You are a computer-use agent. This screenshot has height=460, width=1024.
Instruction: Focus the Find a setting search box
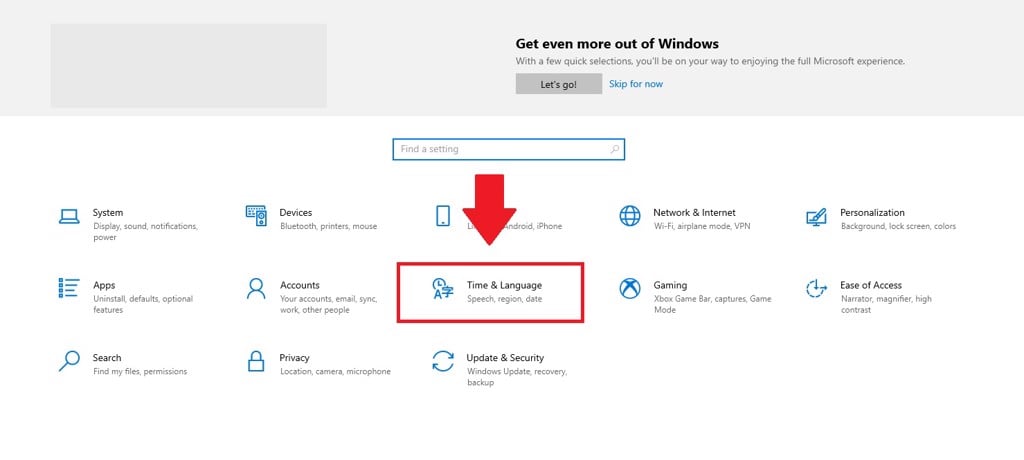pos(509,149)
